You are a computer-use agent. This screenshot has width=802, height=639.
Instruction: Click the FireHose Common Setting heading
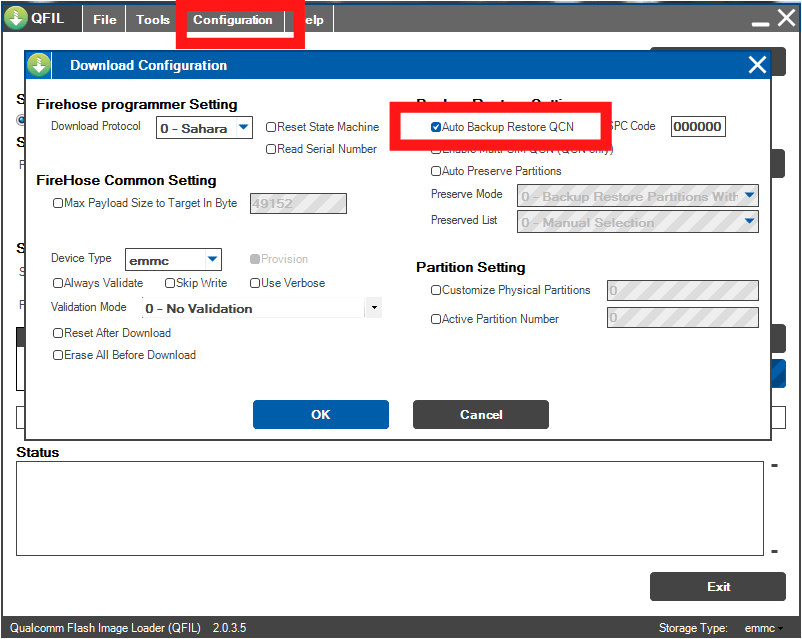pos(126,181)
